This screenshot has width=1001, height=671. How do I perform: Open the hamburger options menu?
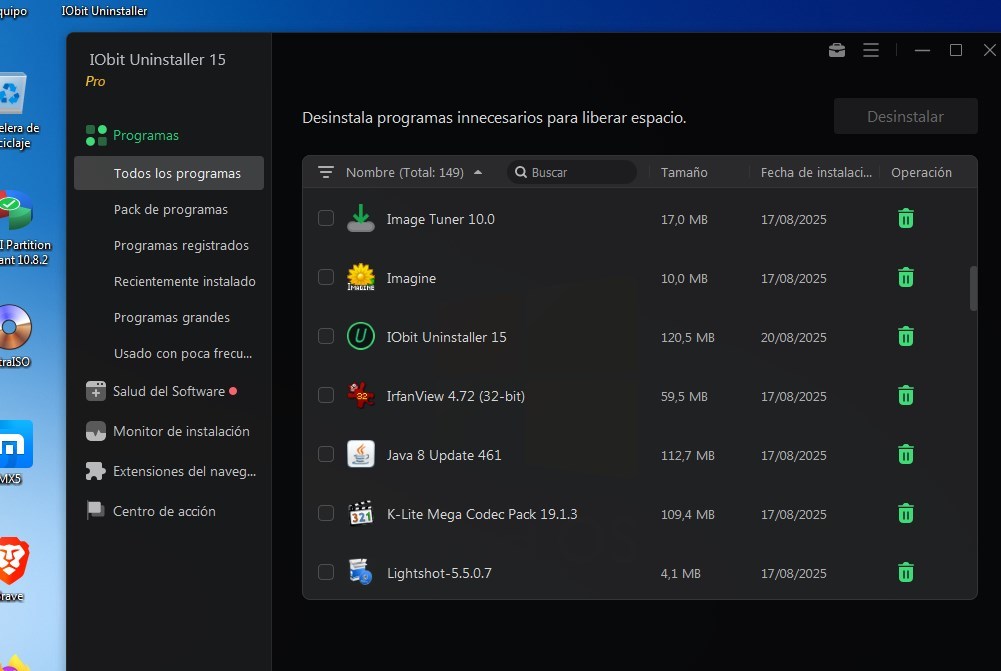(x=871, y=50)
